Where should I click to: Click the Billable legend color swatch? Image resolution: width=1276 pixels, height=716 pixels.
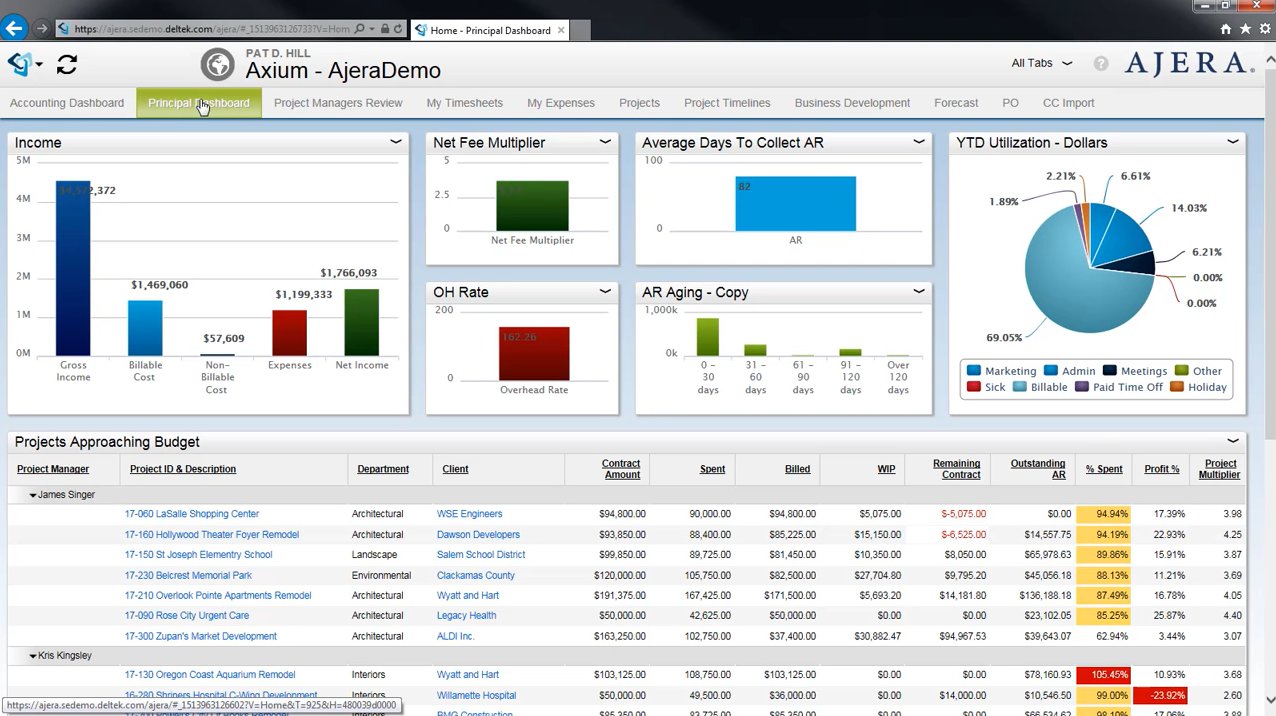point(1019,387)
